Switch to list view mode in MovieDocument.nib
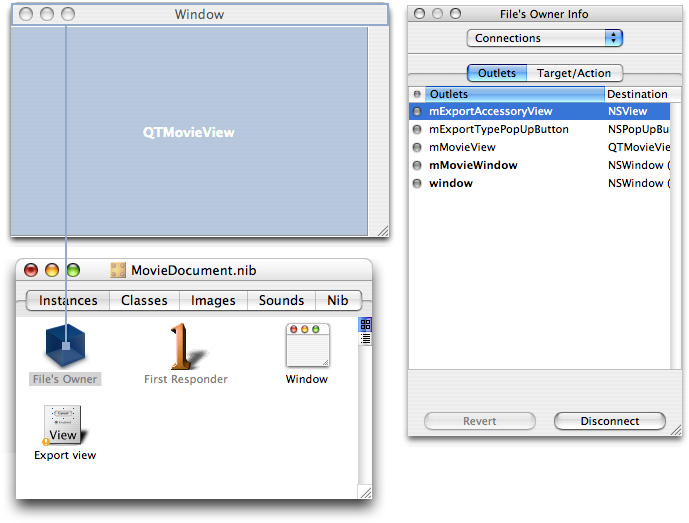The height and width of the screenshot is (523, 689). 365,338
